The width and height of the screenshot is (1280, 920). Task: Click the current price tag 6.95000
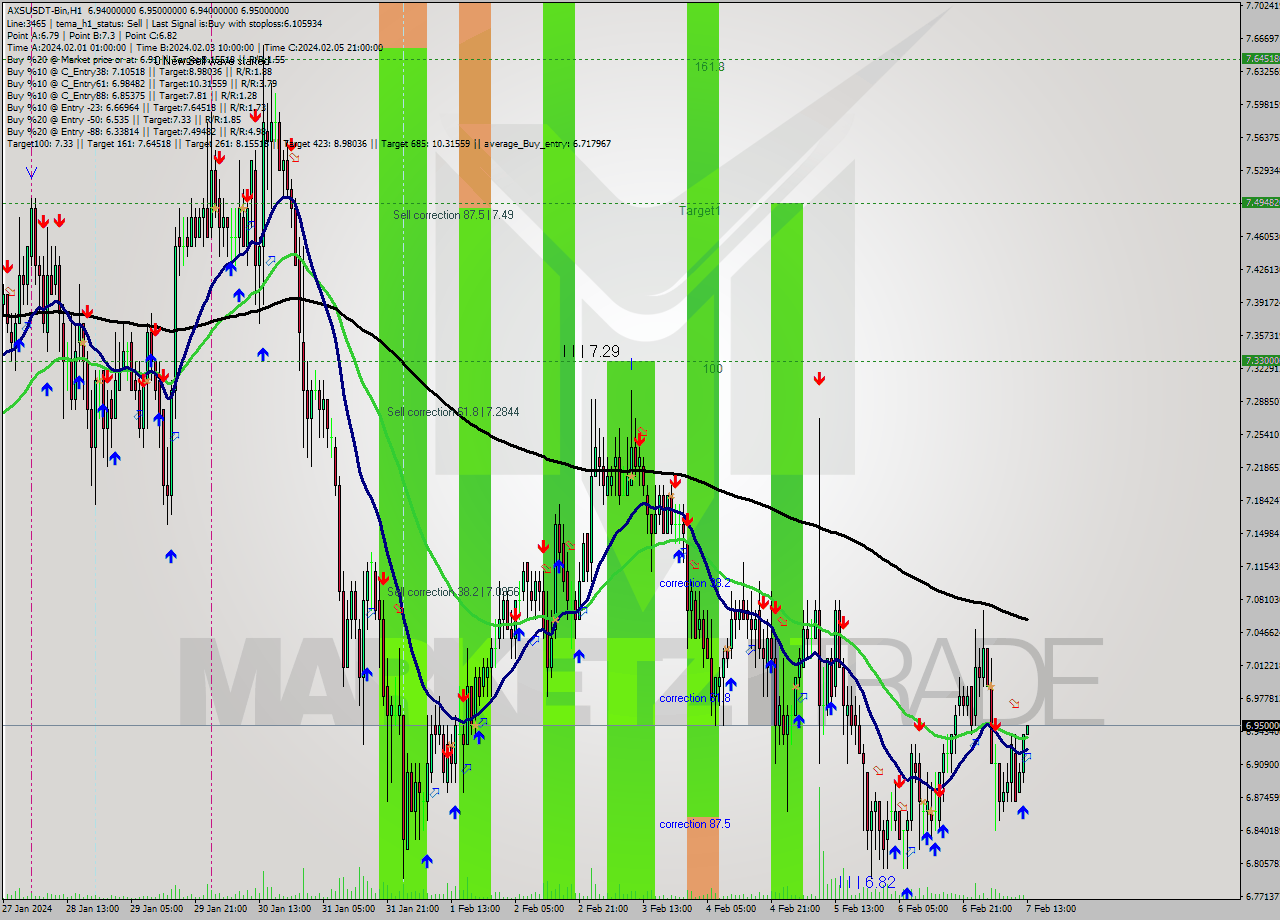tap(1260, 725)
